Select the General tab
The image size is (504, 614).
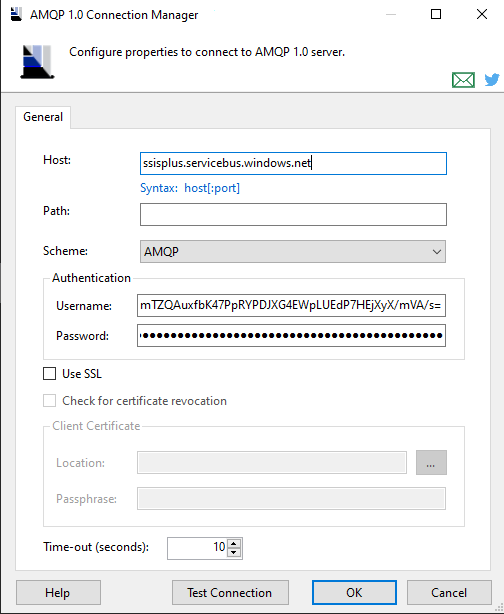pyautogui.click(x=43, y=117)
